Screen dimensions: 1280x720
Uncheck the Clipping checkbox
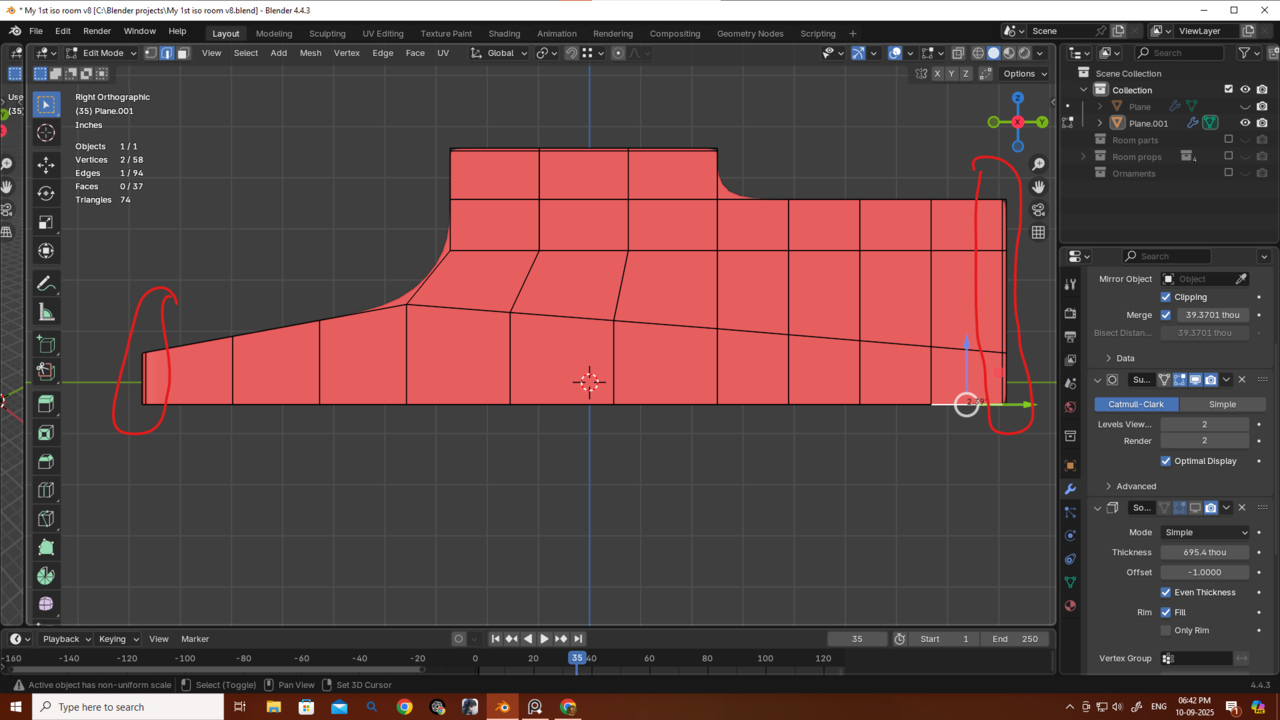[1166, 297]
